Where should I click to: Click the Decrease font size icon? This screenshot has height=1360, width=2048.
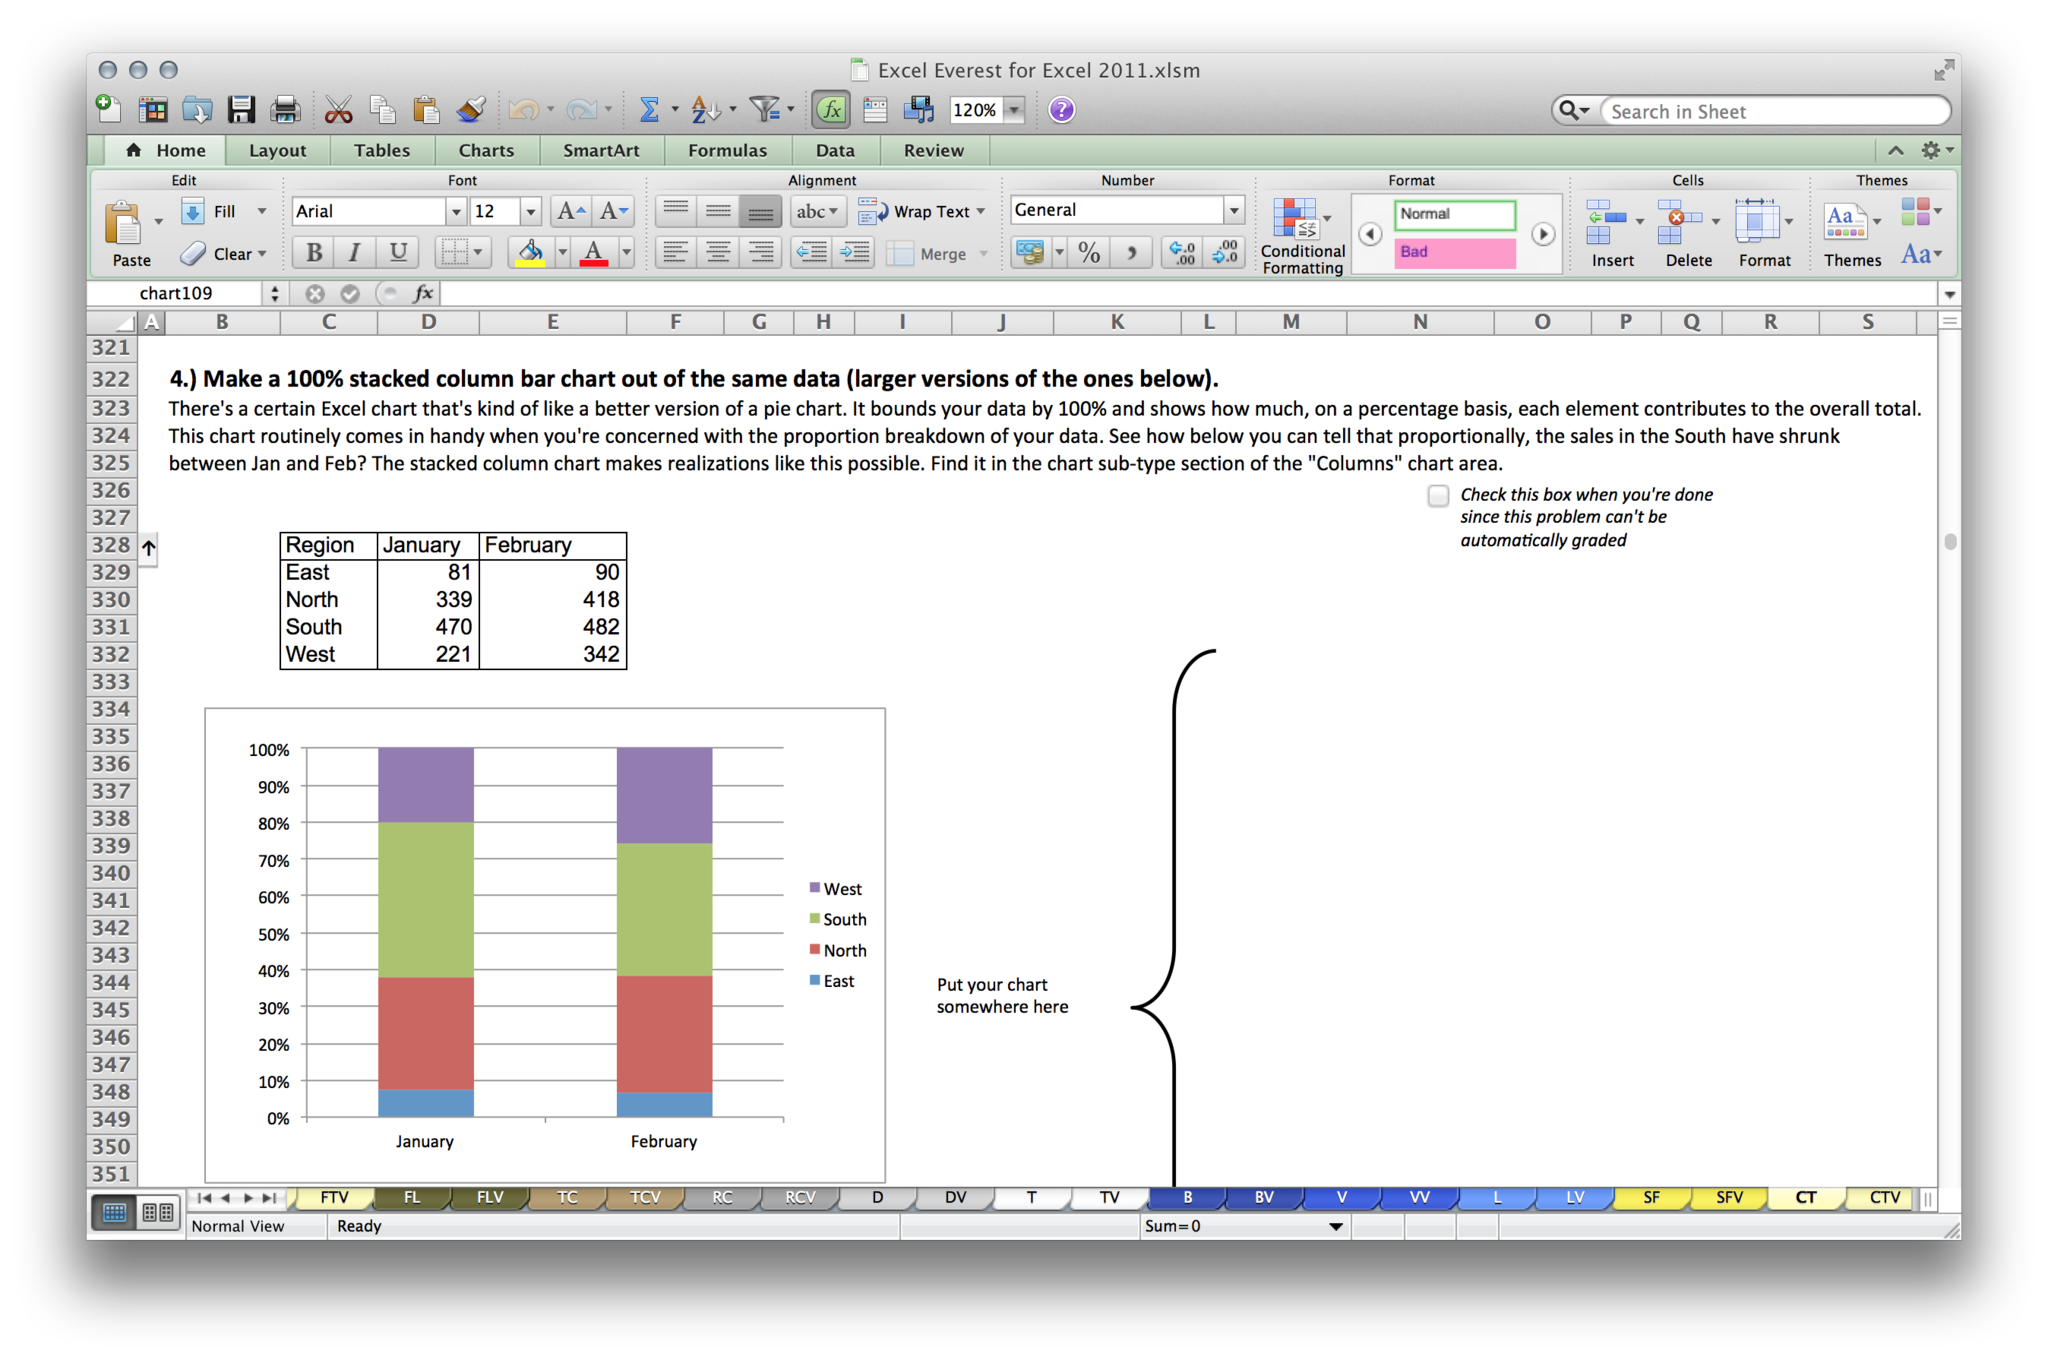click(612, 211)
